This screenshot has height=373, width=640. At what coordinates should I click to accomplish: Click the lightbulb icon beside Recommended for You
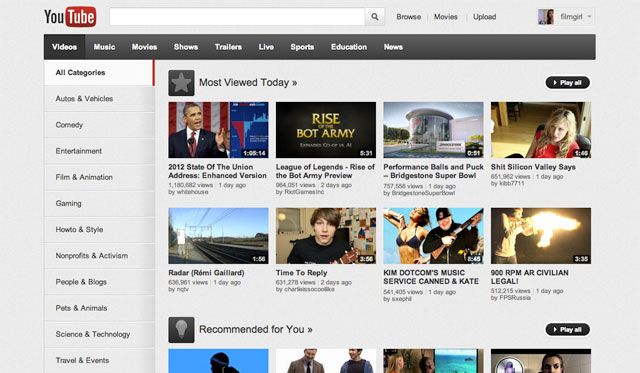point(181,330)
